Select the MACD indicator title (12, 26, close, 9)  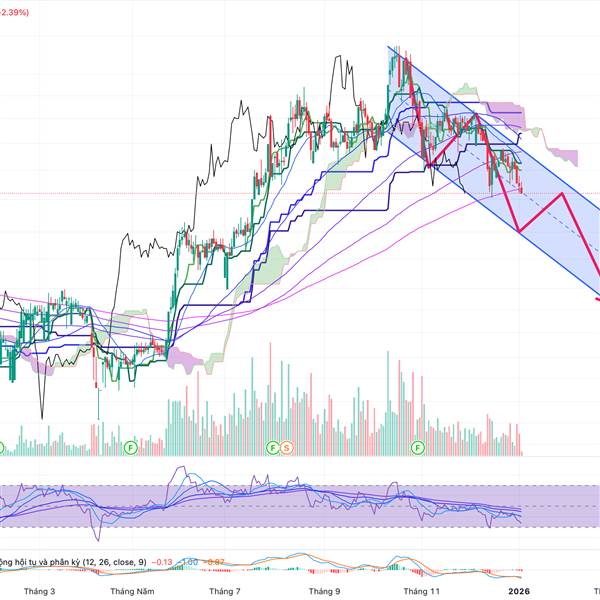(73, 562)
